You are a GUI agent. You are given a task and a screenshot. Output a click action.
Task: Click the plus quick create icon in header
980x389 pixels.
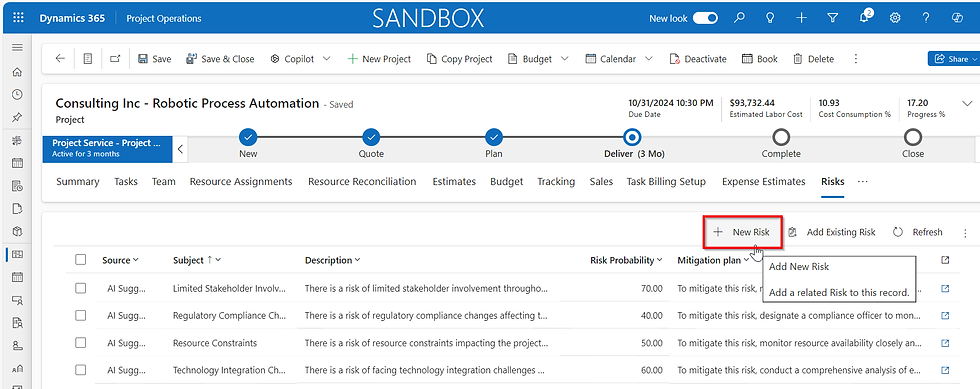pos(802,18)
